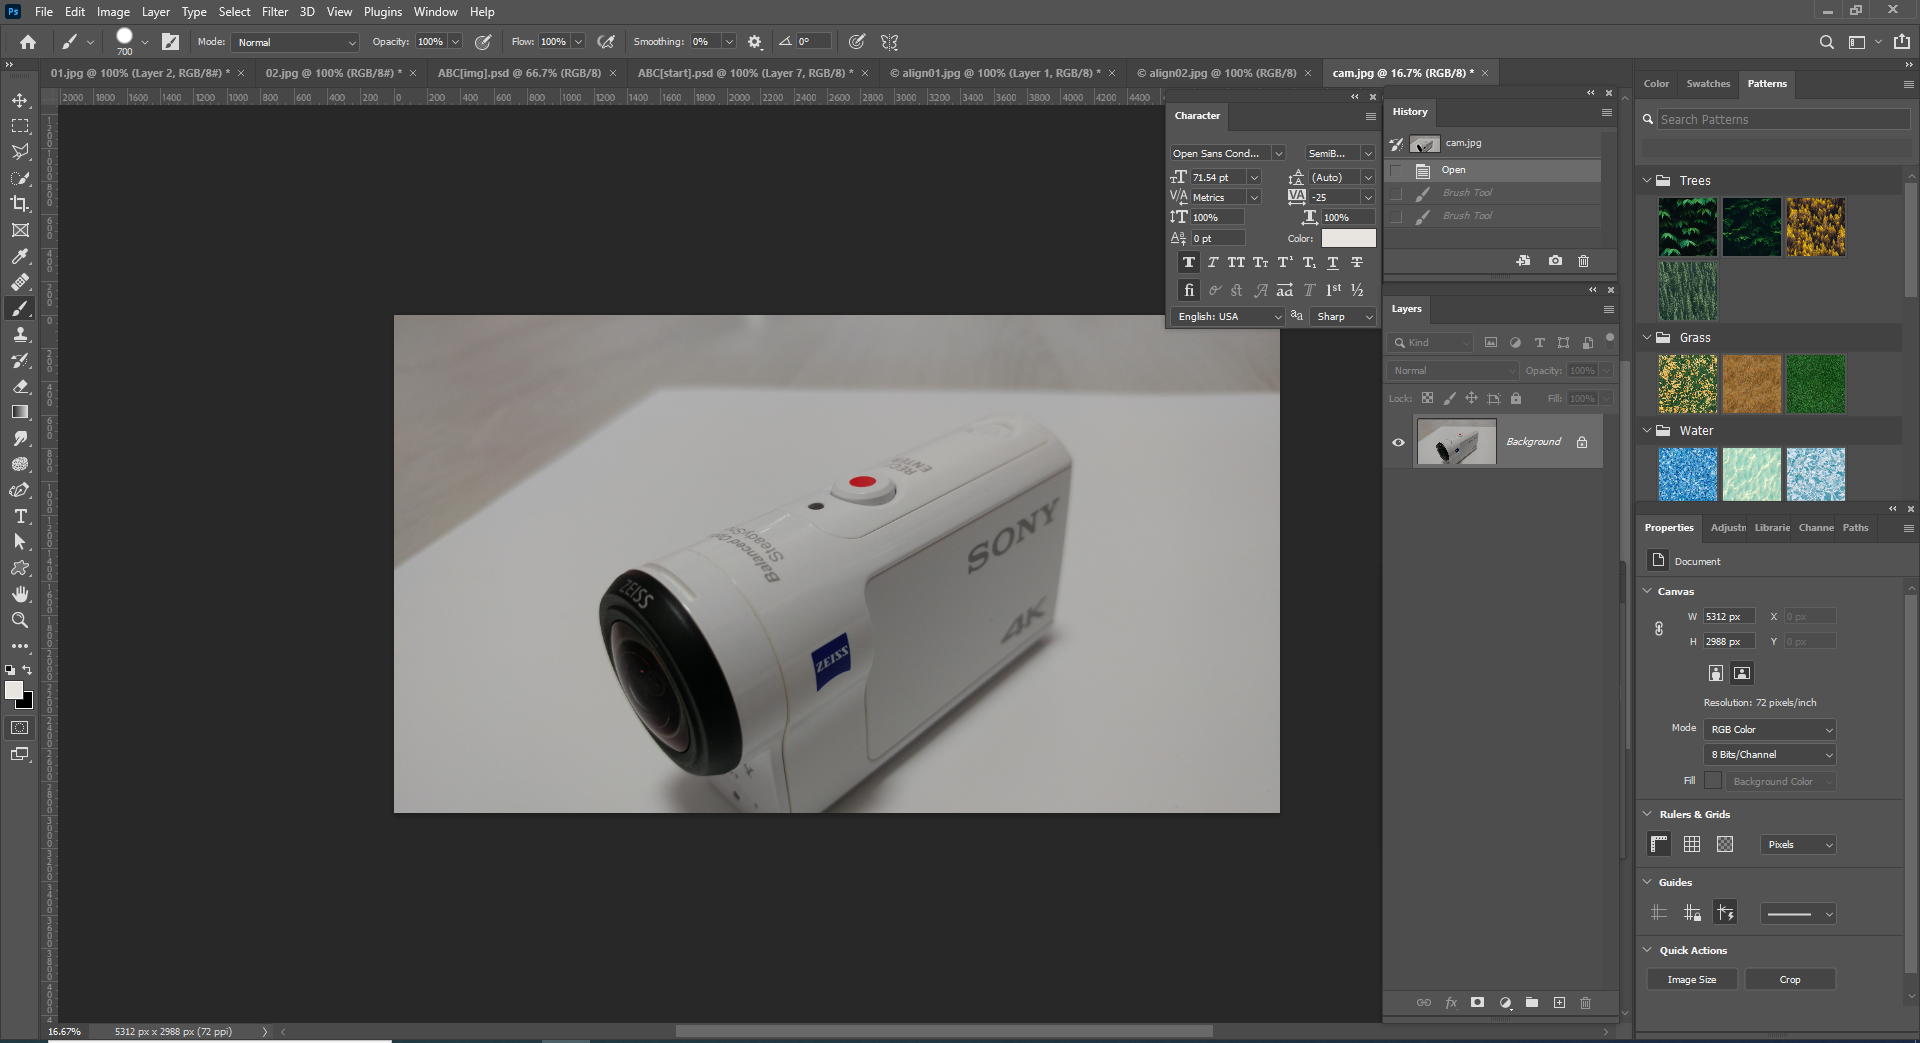Select the Eyedropper tool
The image size is (1920, 1043).
pyautogui.click(x=20, y=256)
